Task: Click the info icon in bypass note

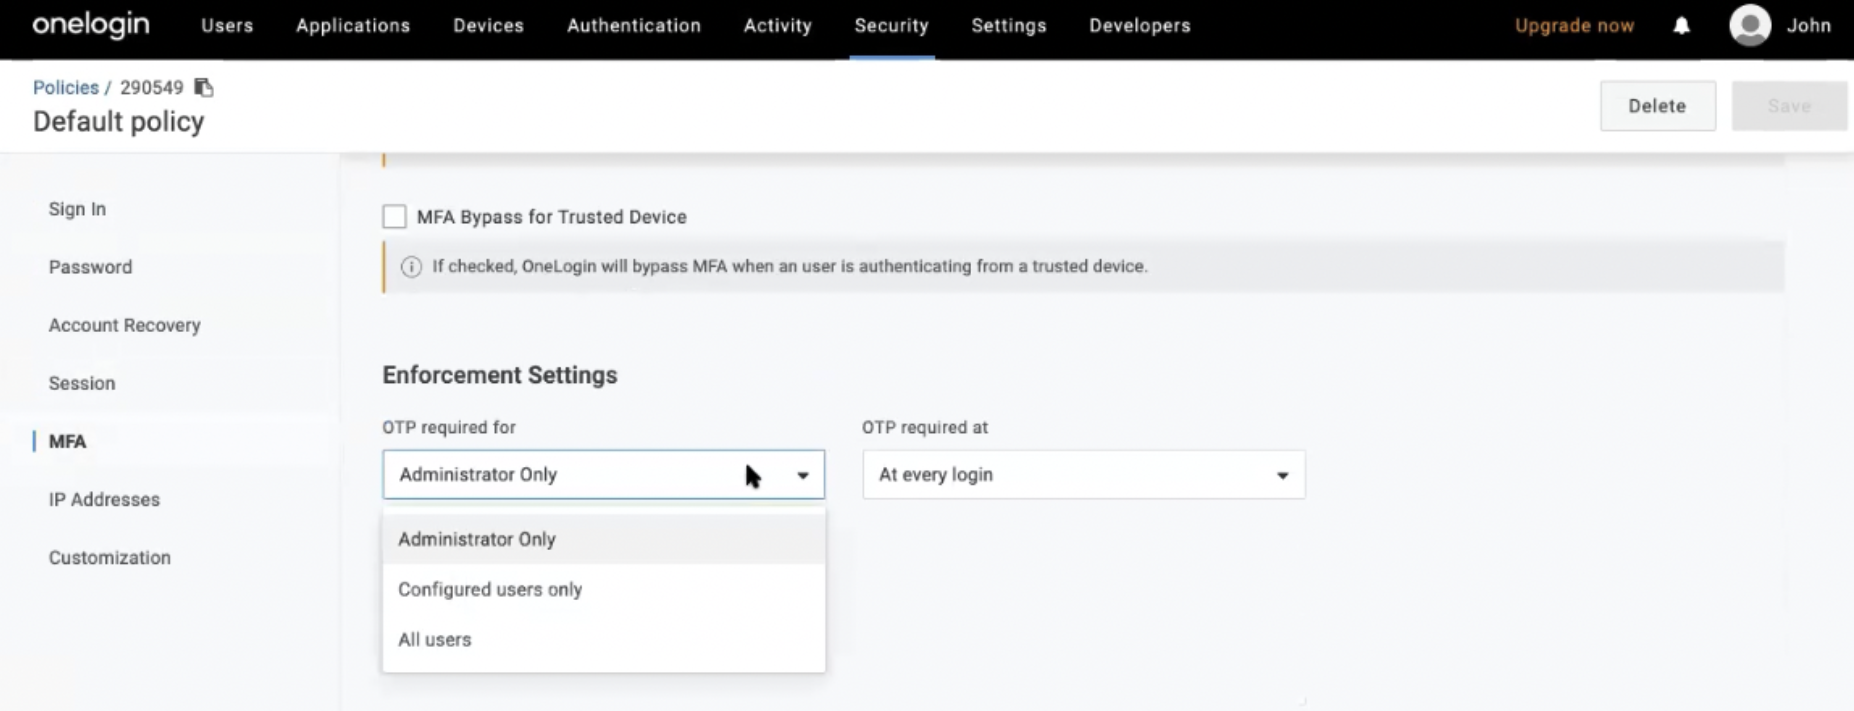Action: (x=411, y=267)
